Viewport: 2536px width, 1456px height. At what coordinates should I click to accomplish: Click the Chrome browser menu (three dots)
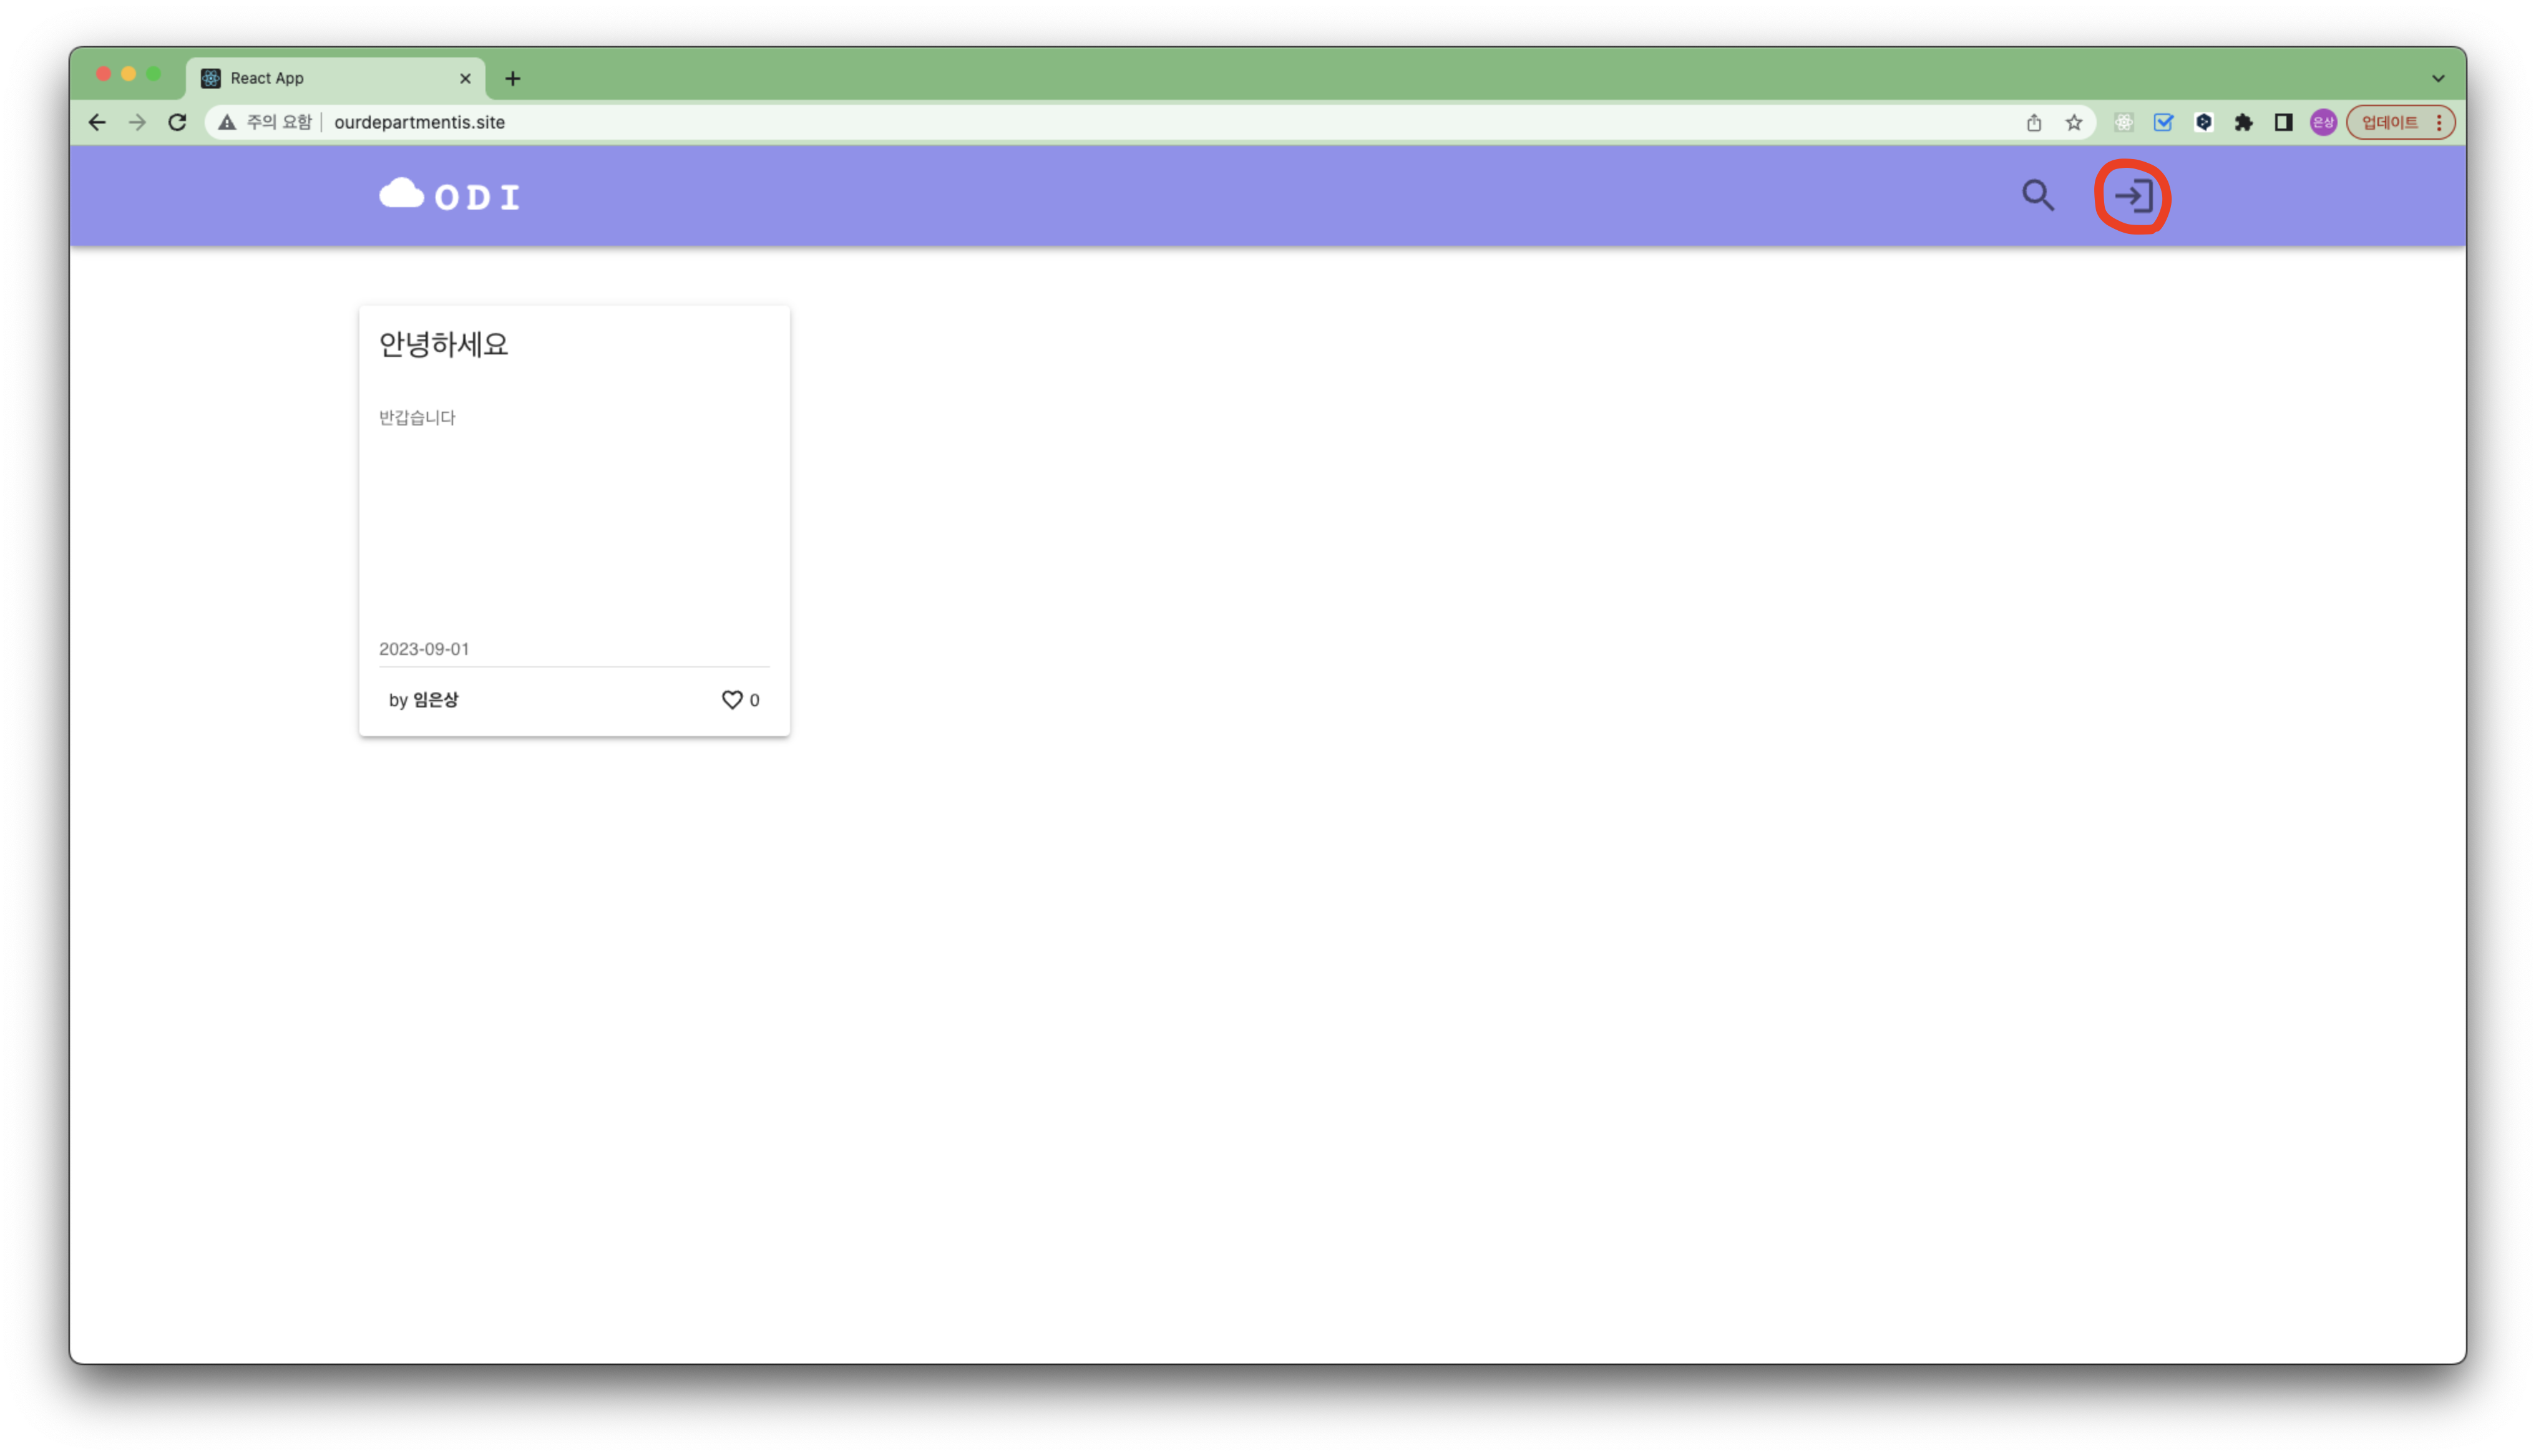pos(2439,122)
